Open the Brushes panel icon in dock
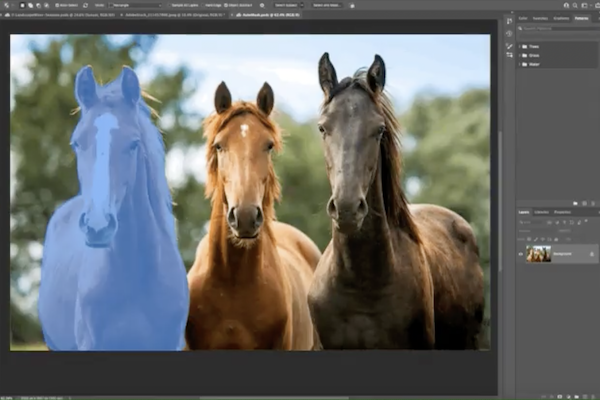600x400 pixels. pos(509,46)
